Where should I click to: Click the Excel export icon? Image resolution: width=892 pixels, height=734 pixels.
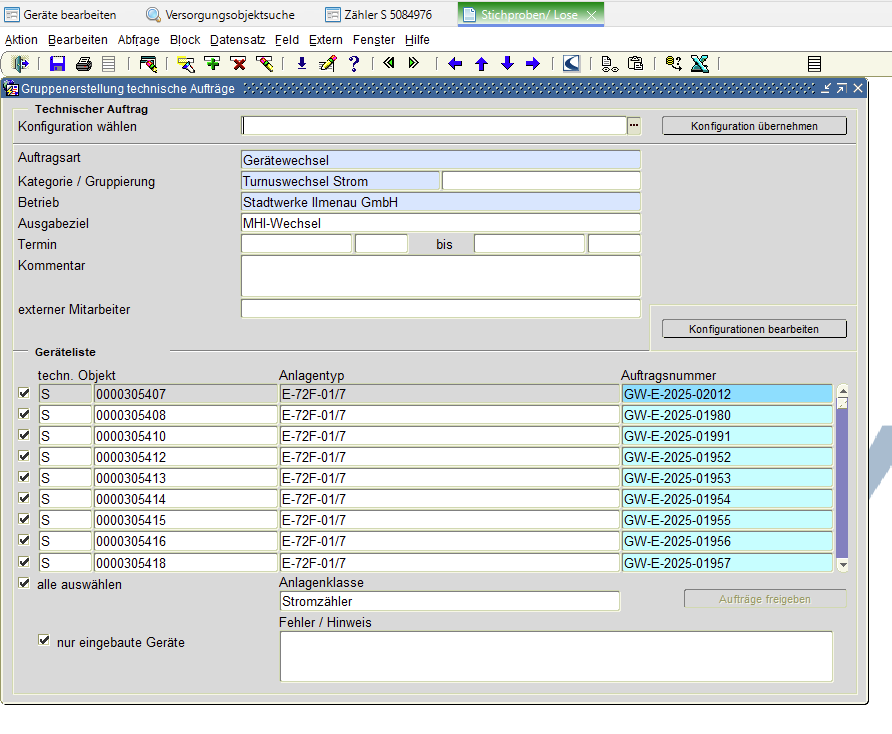pyautogui.click(x=700, y=64)
